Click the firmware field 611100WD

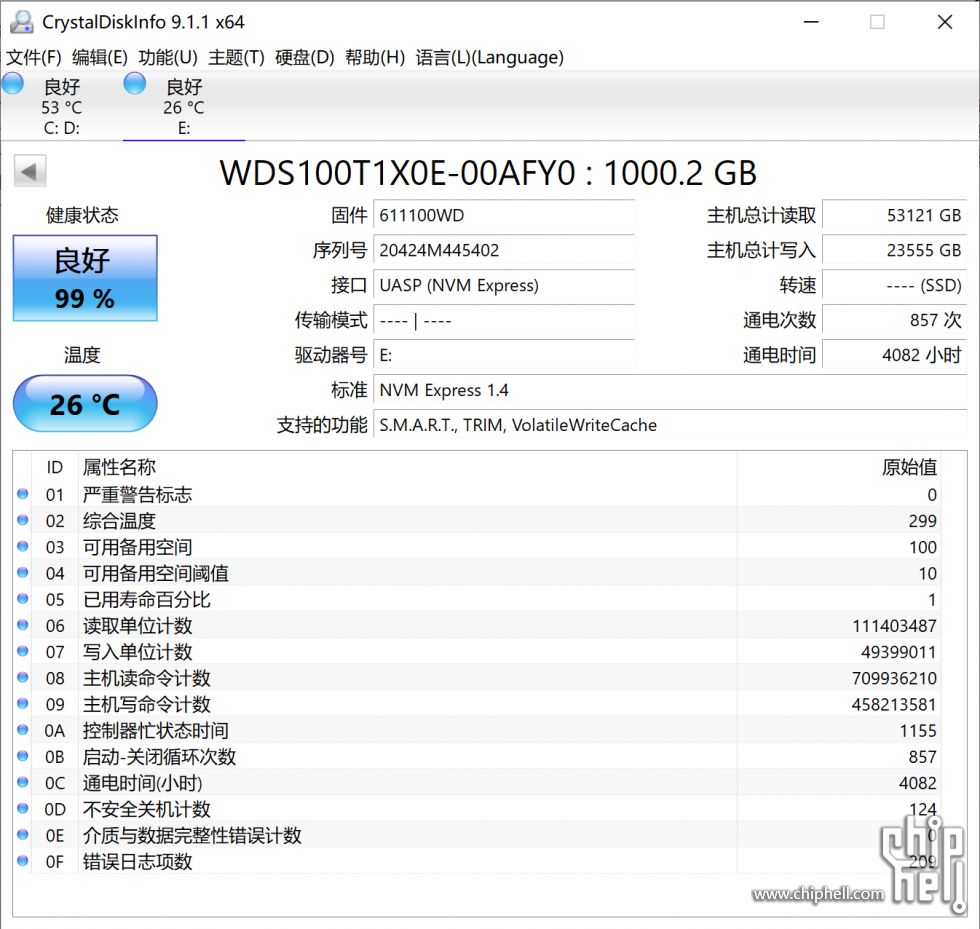(x=504, y=216)
